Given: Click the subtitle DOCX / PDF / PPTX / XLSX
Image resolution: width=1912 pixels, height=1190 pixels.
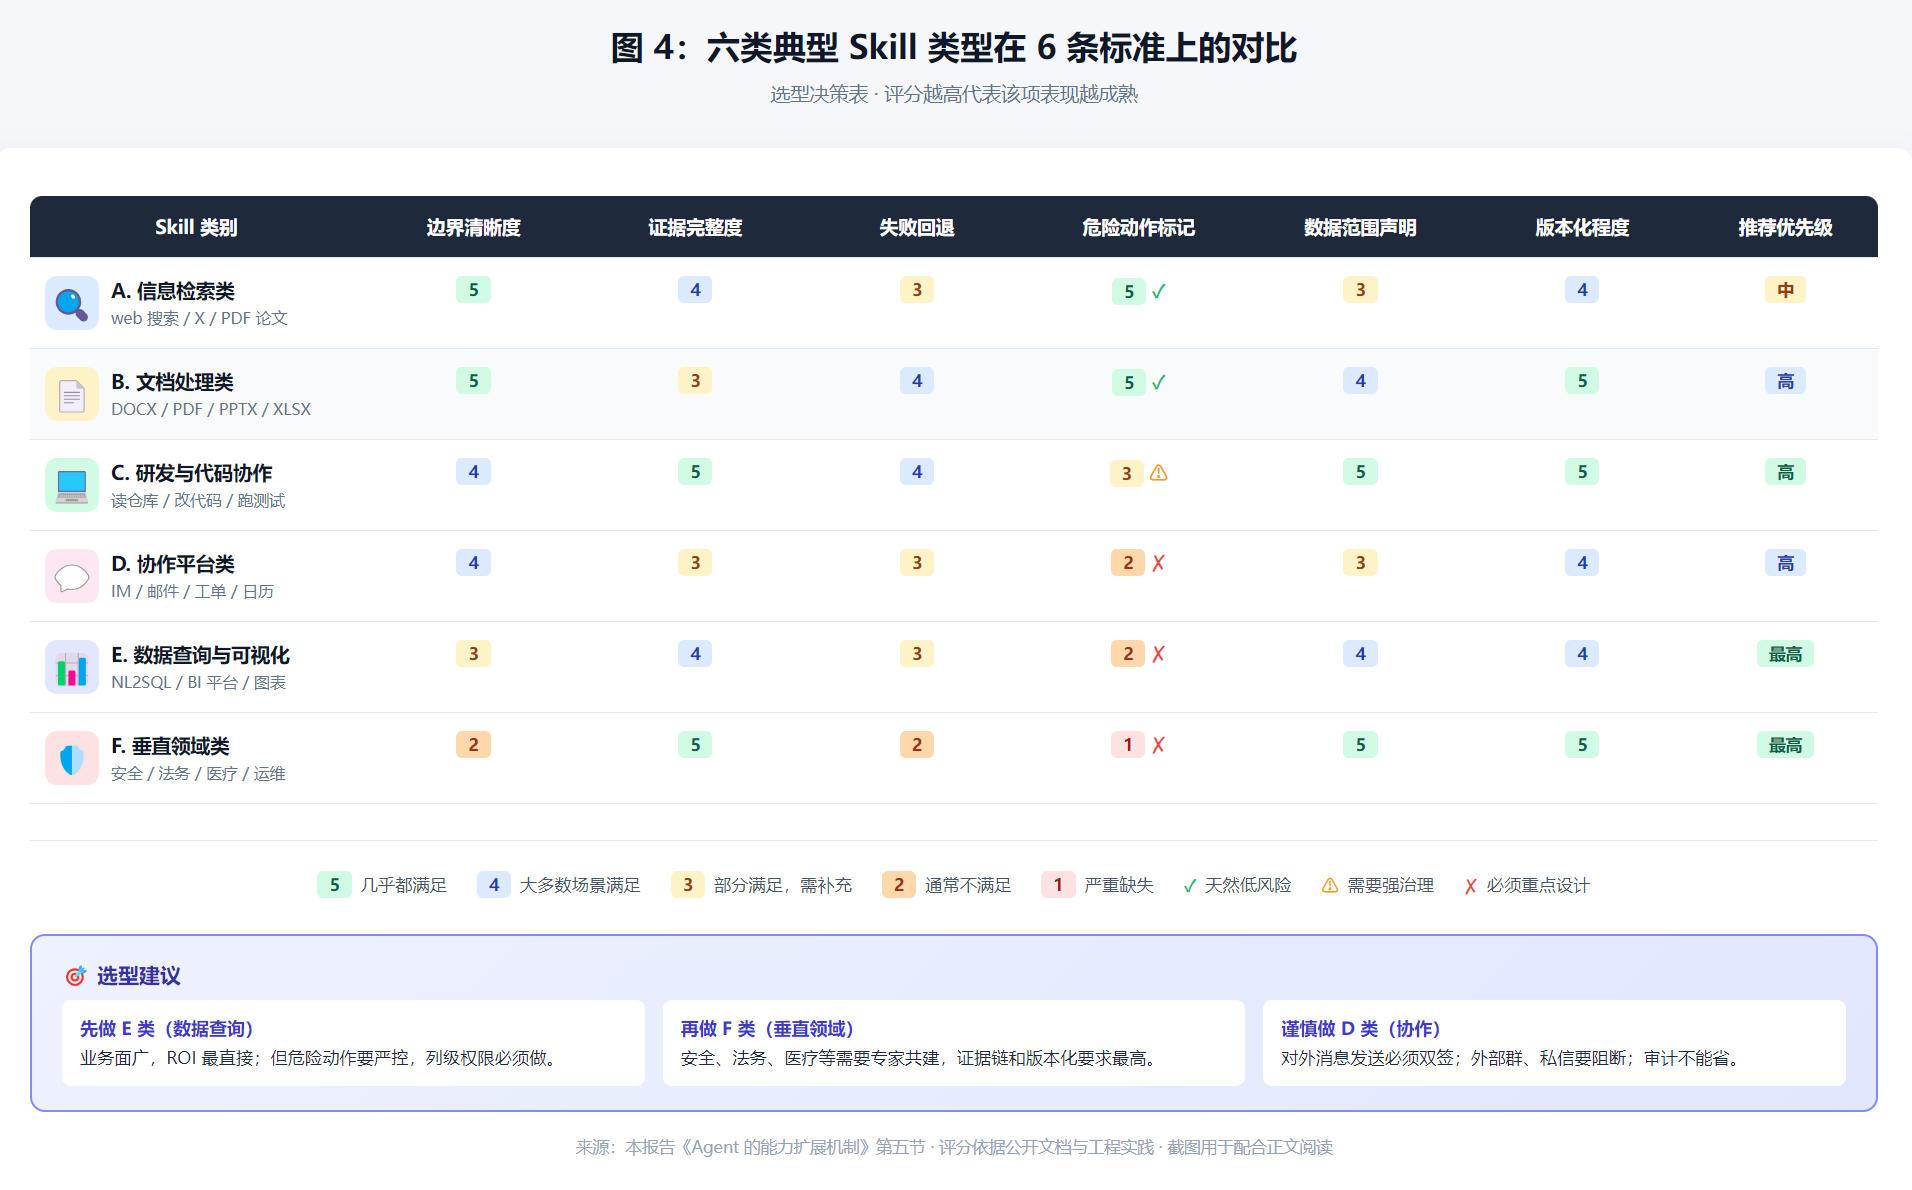Looking at the screenshot, I should (x=211, y=409).
